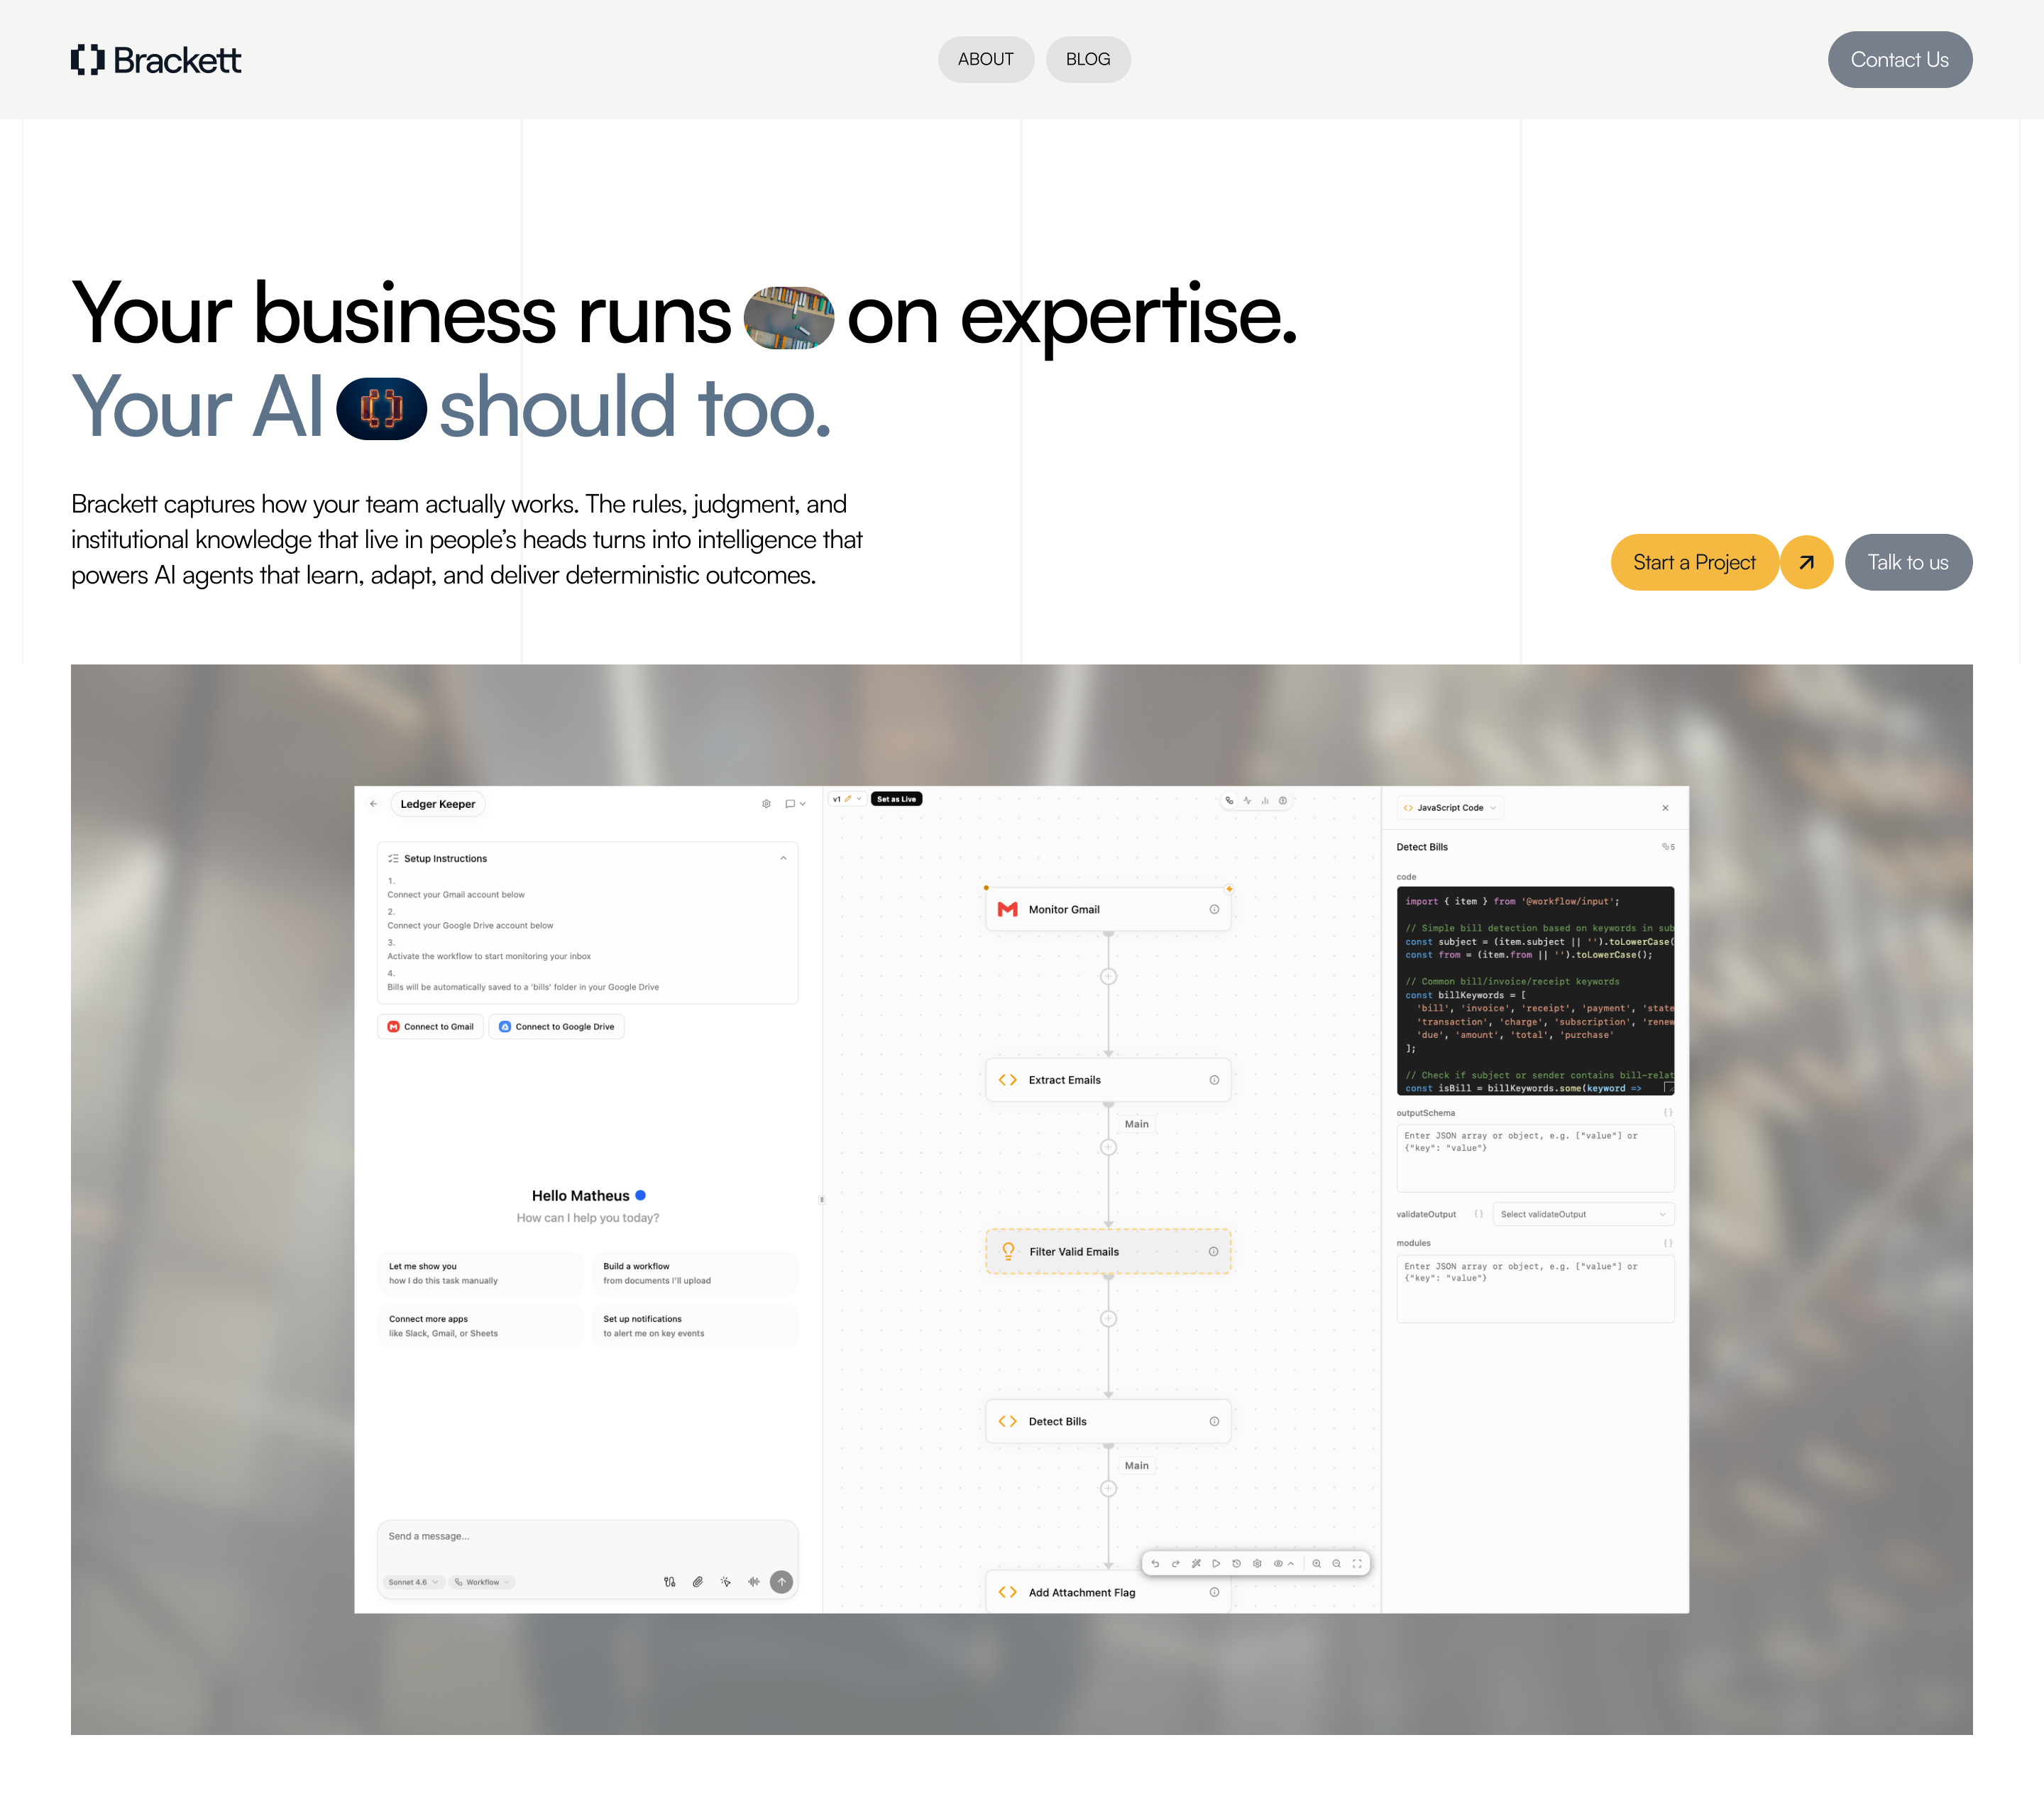Open the Sonnet 4.6 model dropdown

tap(413, 1582)
